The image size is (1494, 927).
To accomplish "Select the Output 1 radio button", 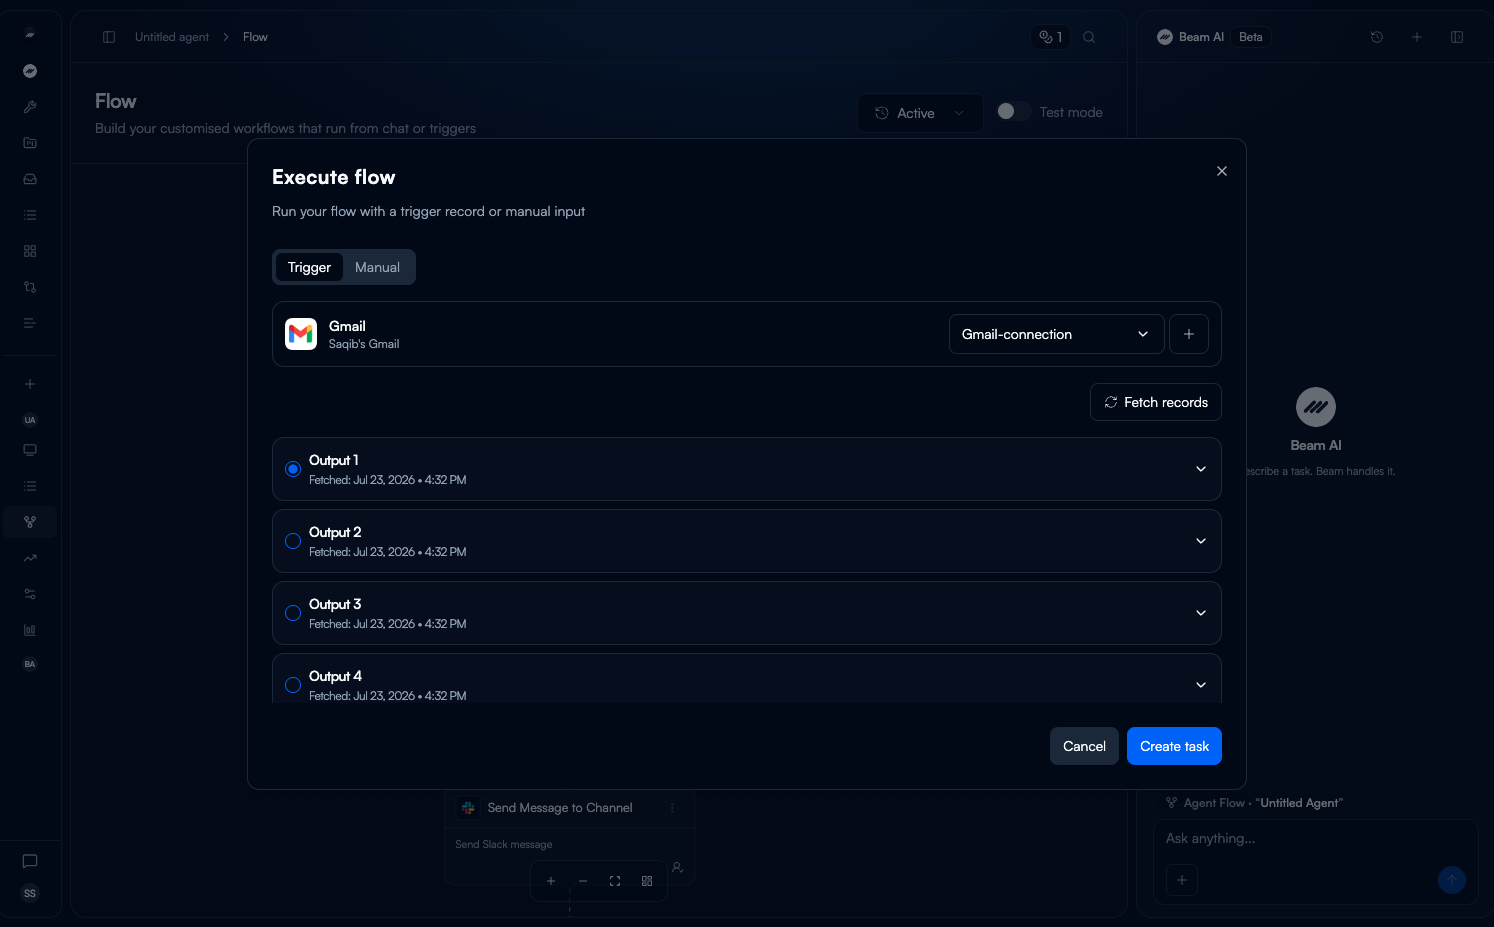I will pyautogui.click(x=293, y=469).
